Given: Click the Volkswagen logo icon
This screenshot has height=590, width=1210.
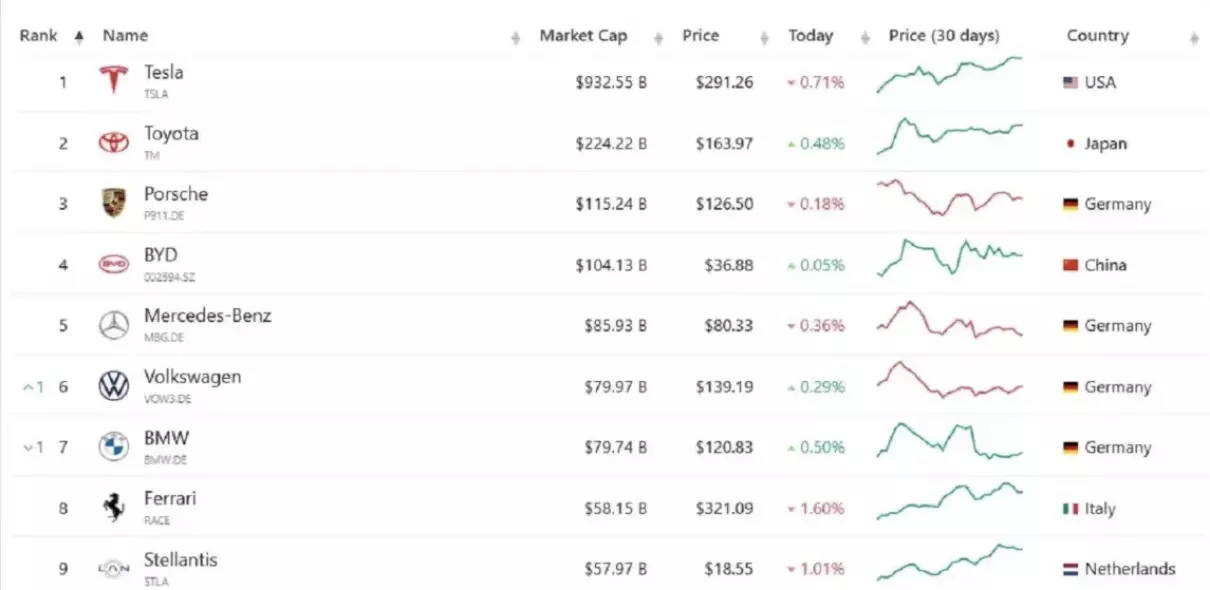Looking at the screenshot, I should pos(113,386).
